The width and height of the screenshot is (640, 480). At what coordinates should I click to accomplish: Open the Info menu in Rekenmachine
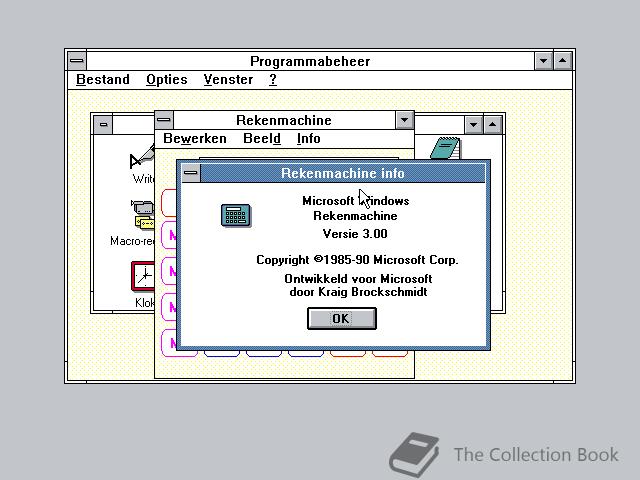[309, 139]
